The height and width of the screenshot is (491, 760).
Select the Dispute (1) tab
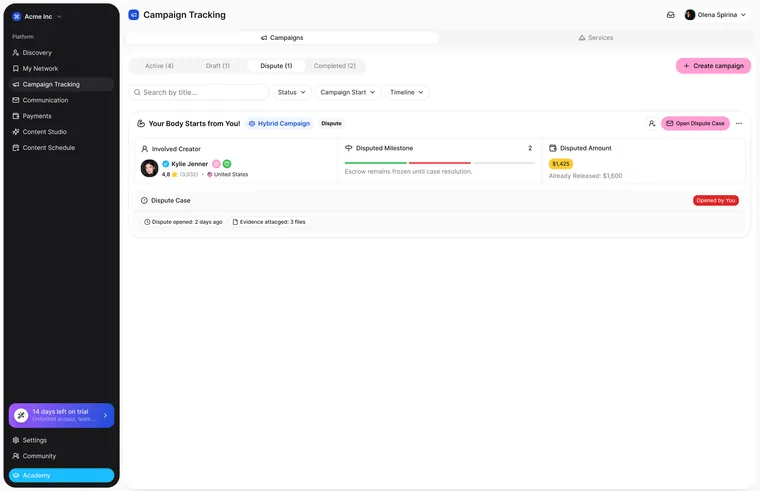point(276,66)
